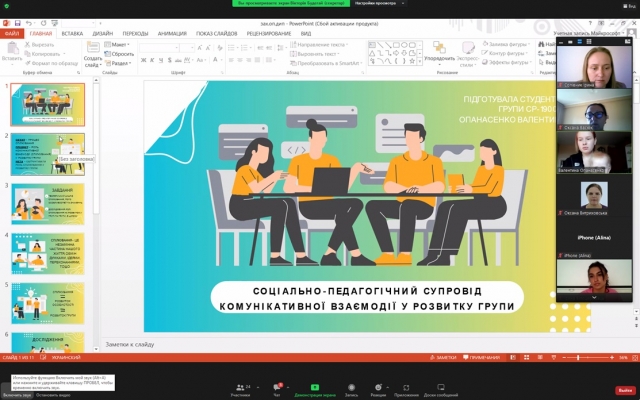Open font color A dropdown
The height and width of the screenshot is (400, 640).
click(216, 60)
